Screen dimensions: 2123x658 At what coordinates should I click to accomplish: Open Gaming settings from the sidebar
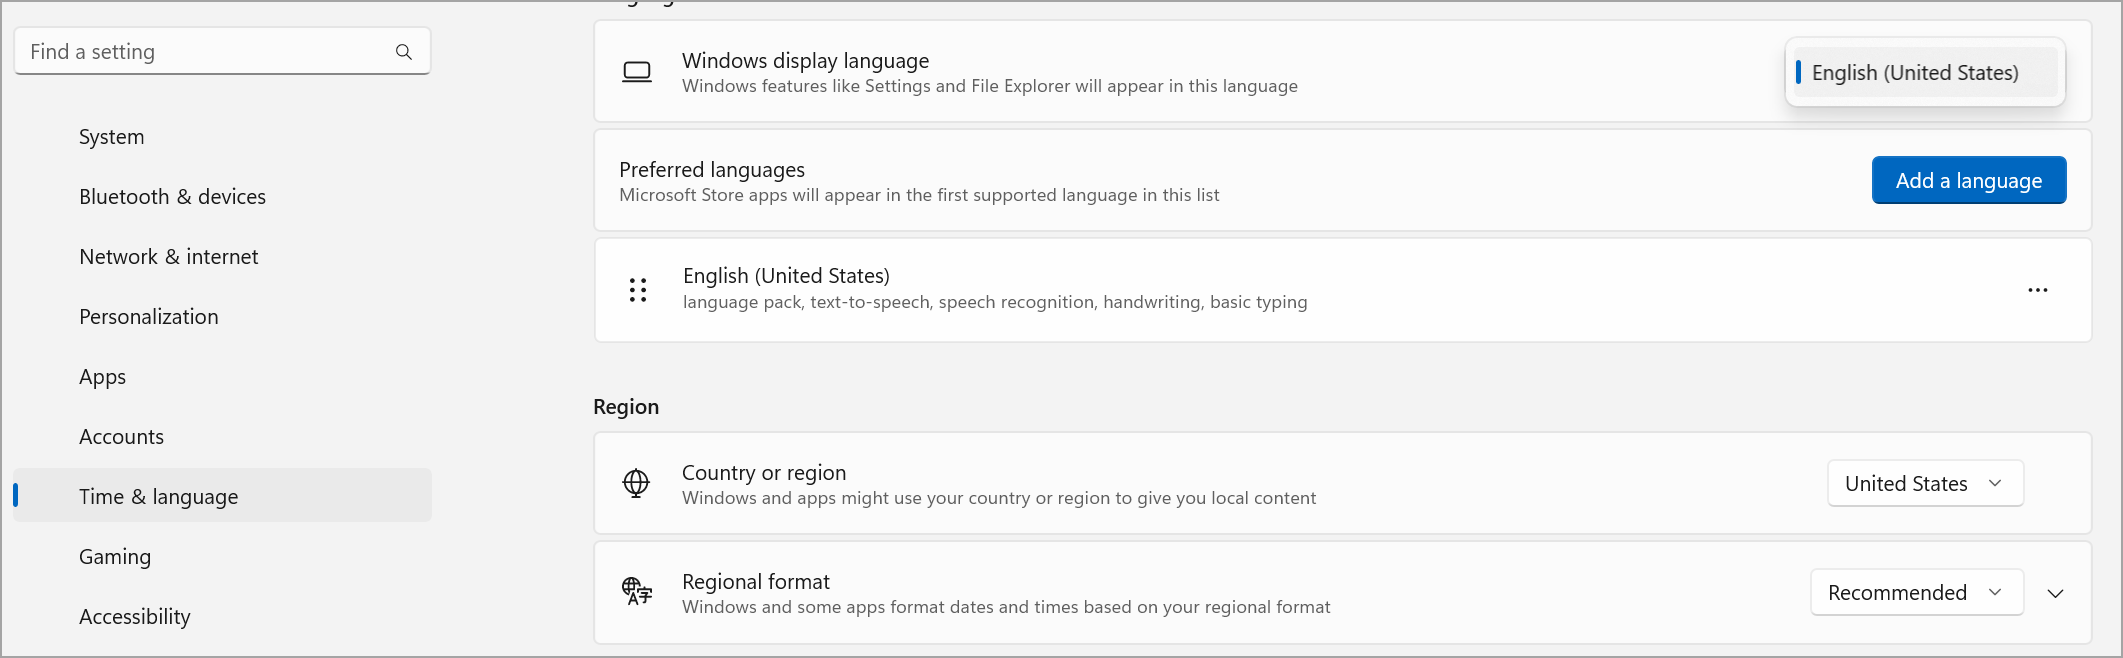tap(114, 556)
